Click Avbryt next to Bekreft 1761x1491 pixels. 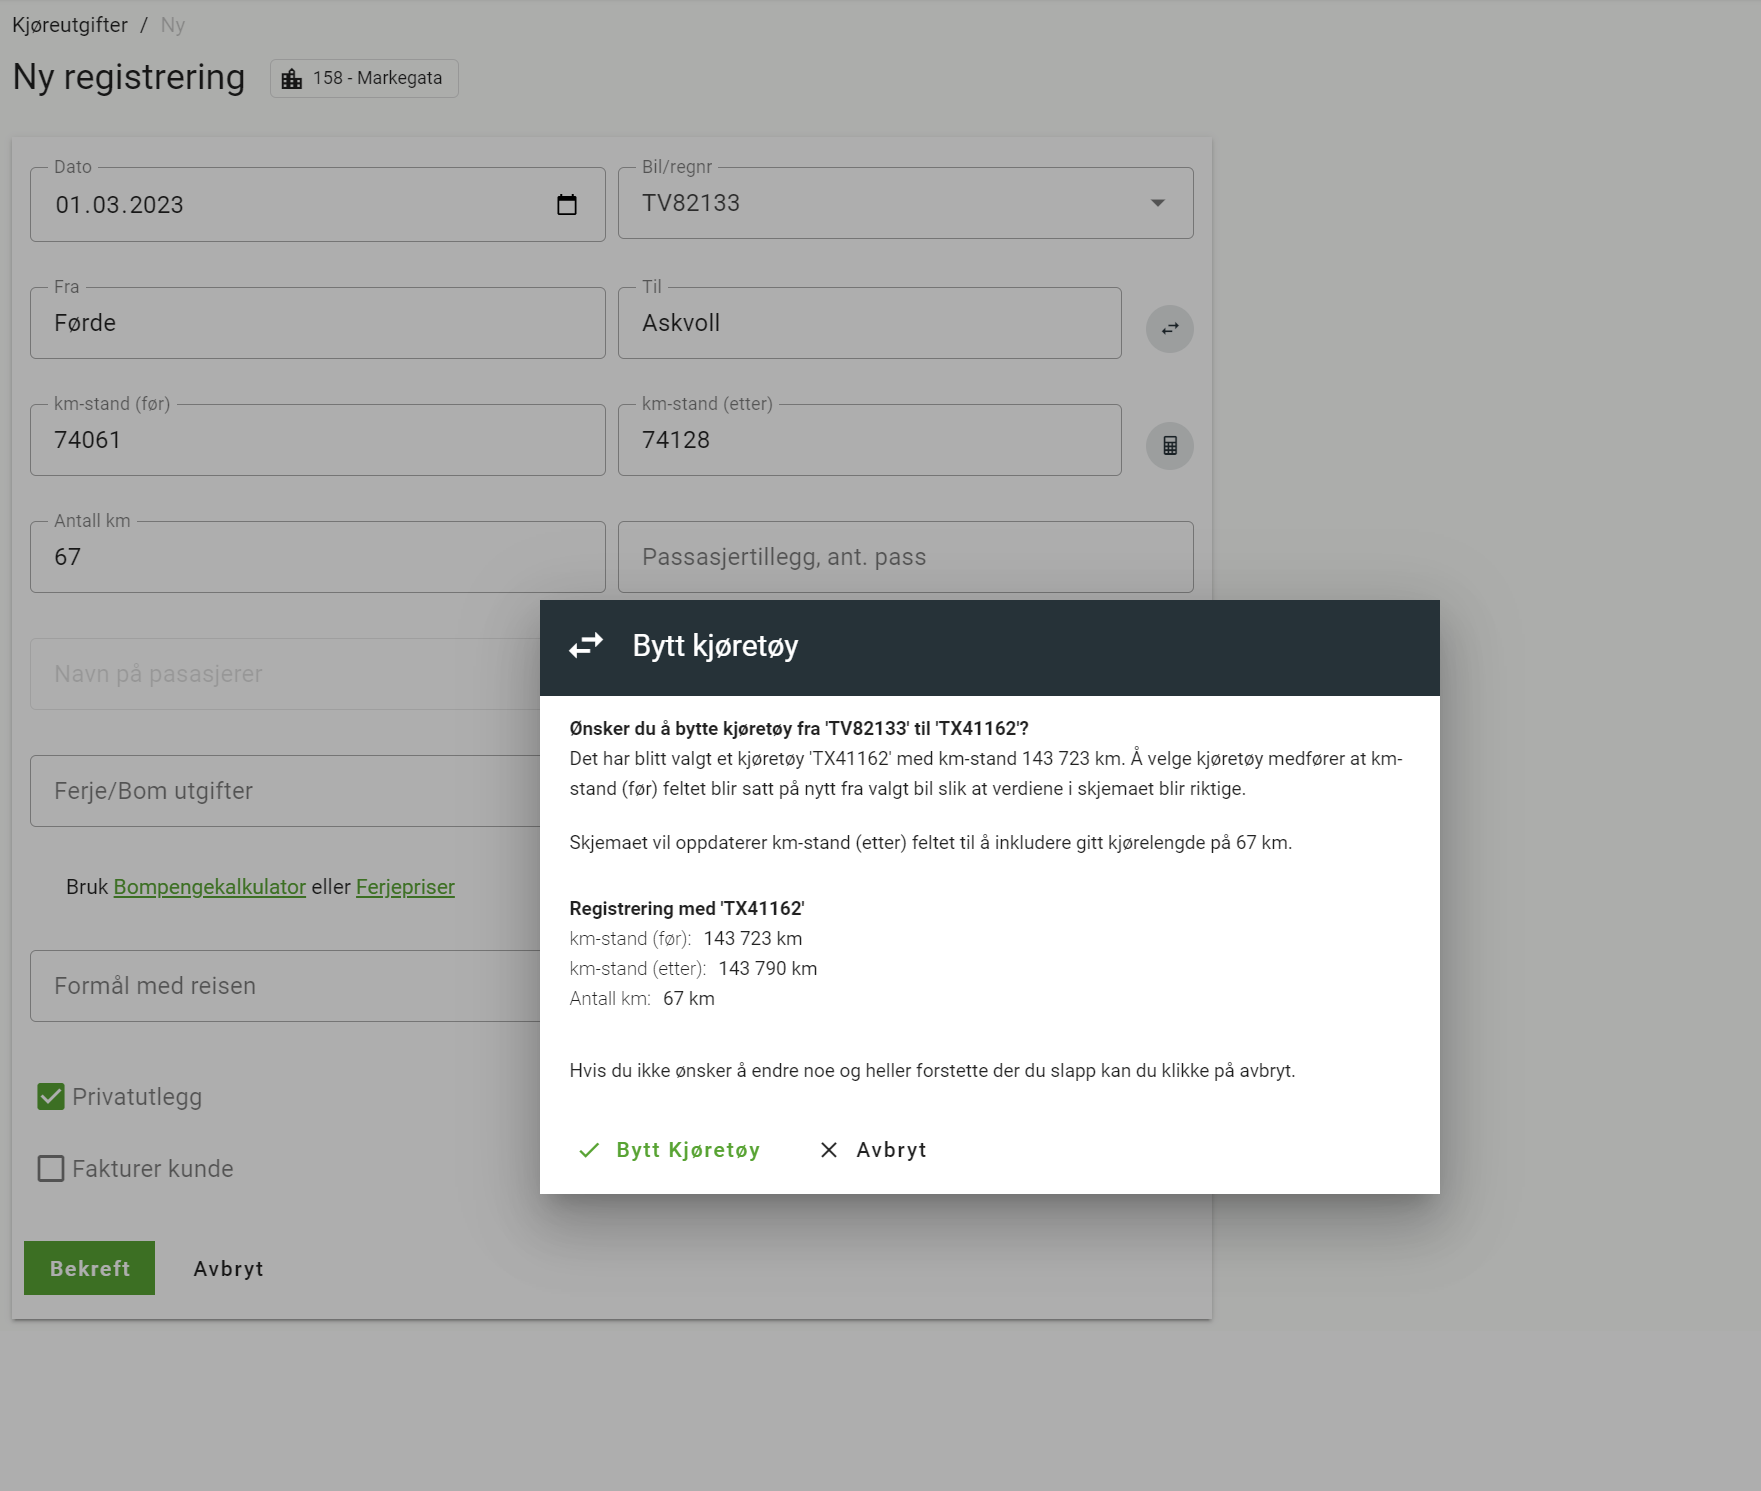click(229, 1268)
